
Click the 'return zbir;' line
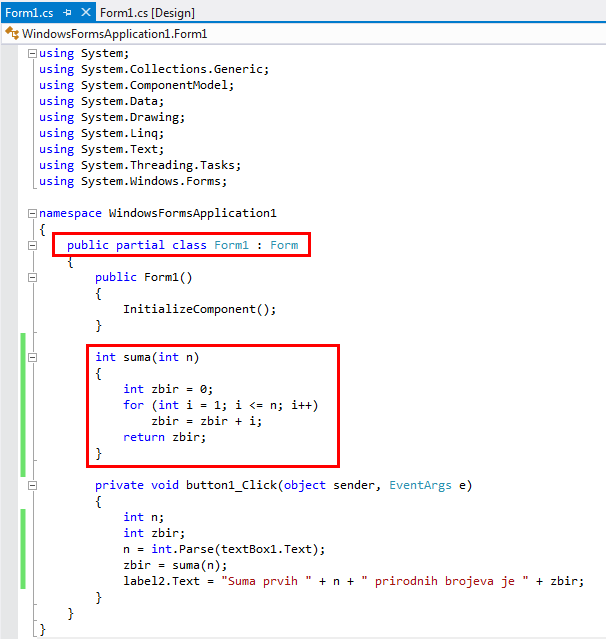(164, 437)
